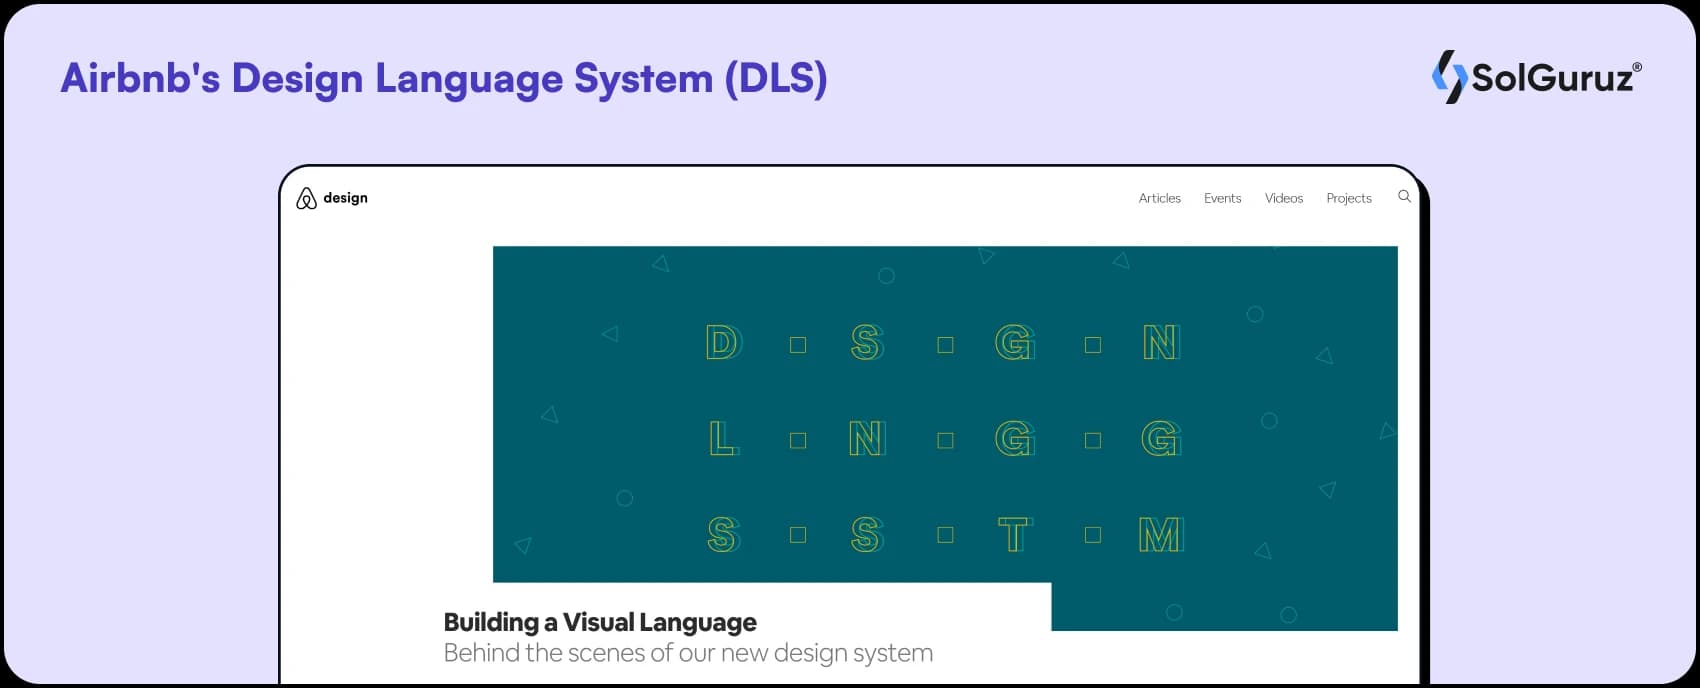The height and width of the screenshot is (688, 1700).
Task: Click the Behind the scenes subtitle text
Action: click(x=688, y=653)
